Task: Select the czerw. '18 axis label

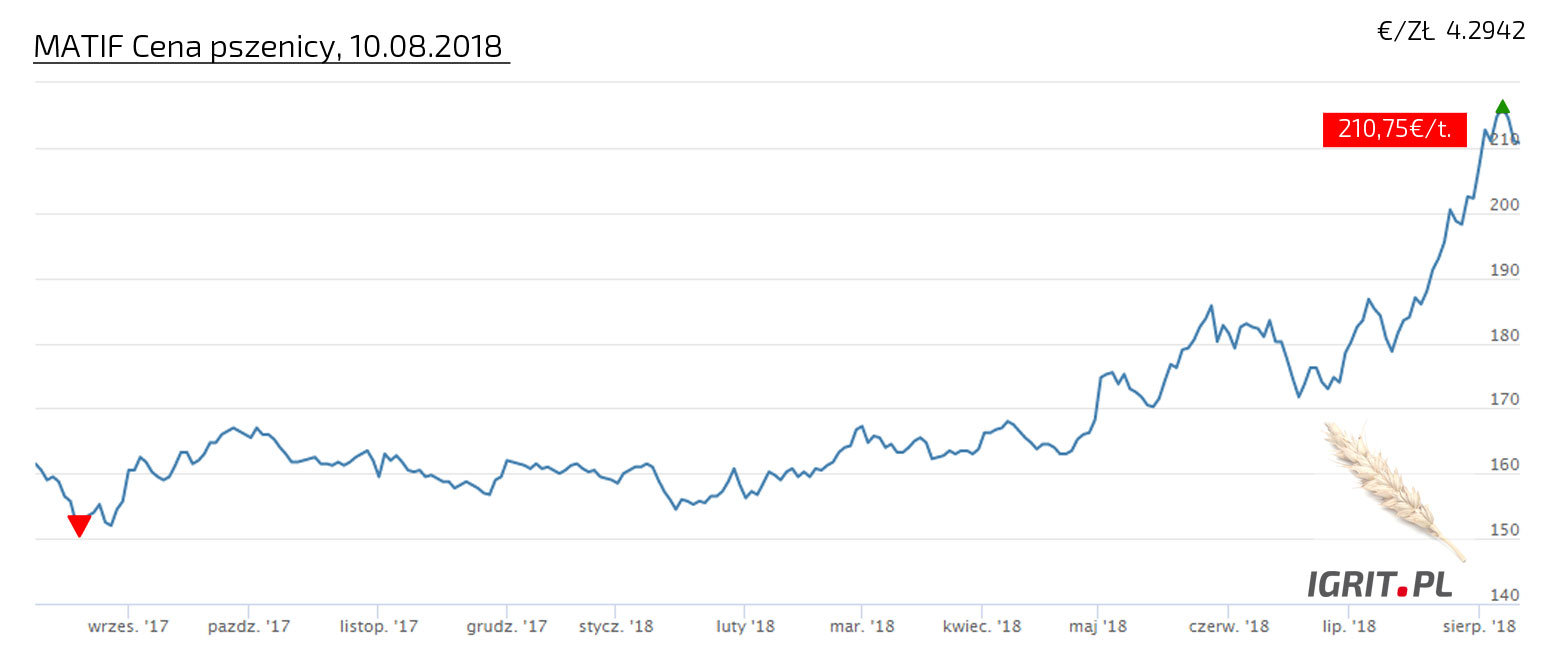Action: [1228, 627]
